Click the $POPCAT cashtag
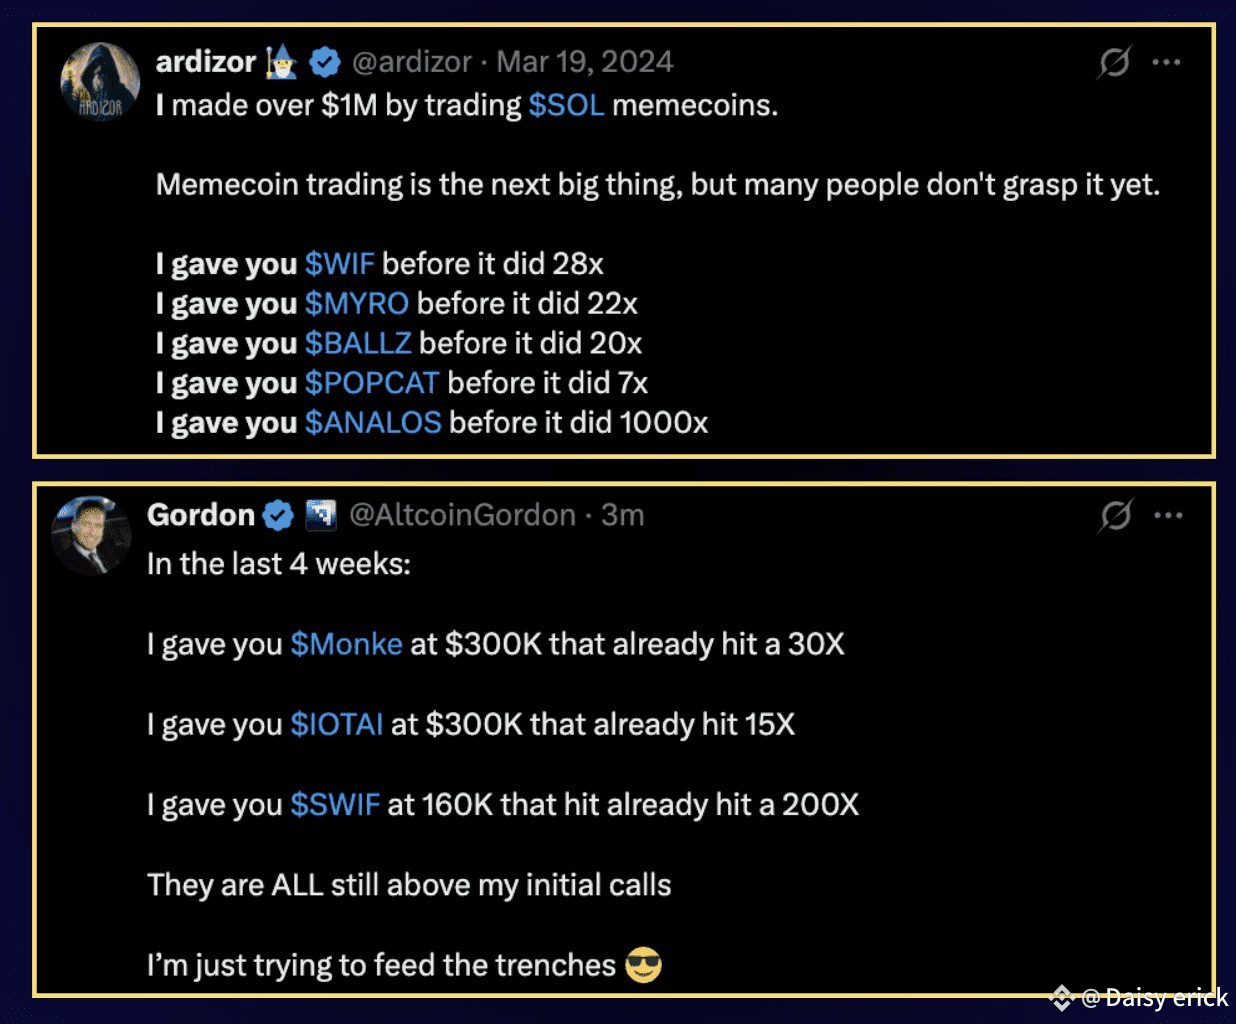Viewport: 1236px width, 1024px height. [372, 382]
